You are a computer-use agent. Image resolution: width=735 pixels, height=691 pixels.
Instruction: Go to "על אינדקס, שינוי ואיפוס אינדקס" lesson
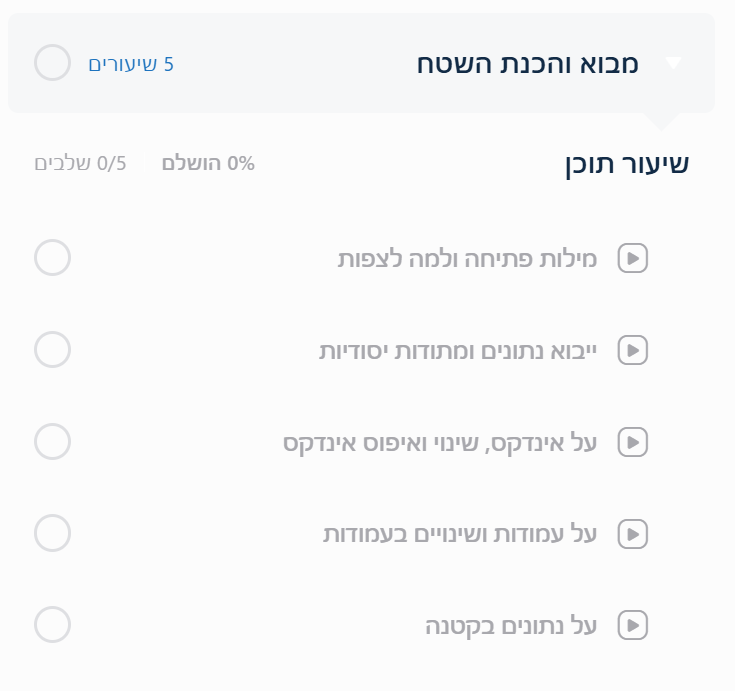(x=440, y=442)
